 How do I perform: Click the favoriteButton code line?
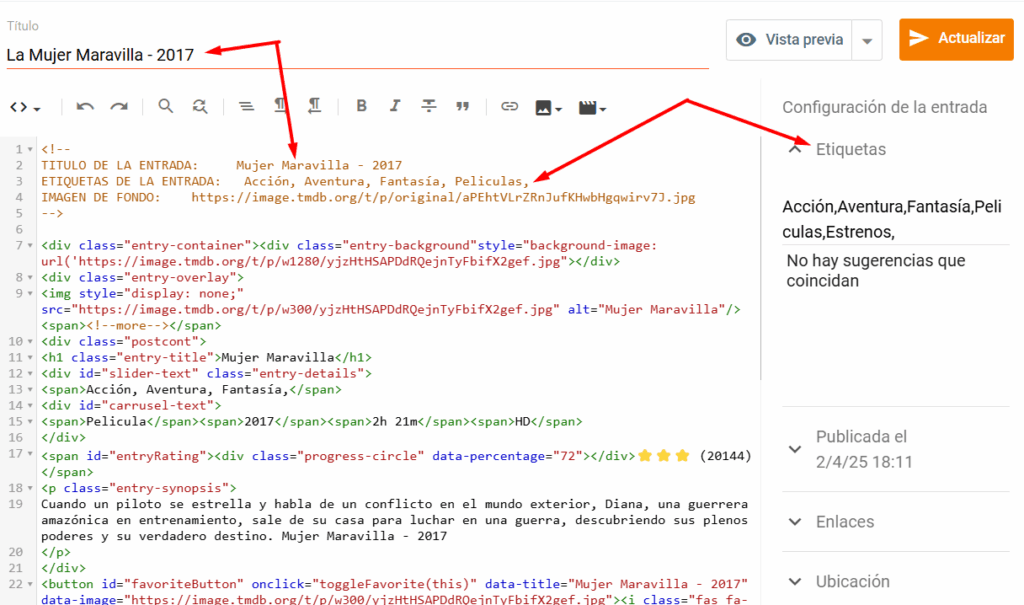coord(394,592)
